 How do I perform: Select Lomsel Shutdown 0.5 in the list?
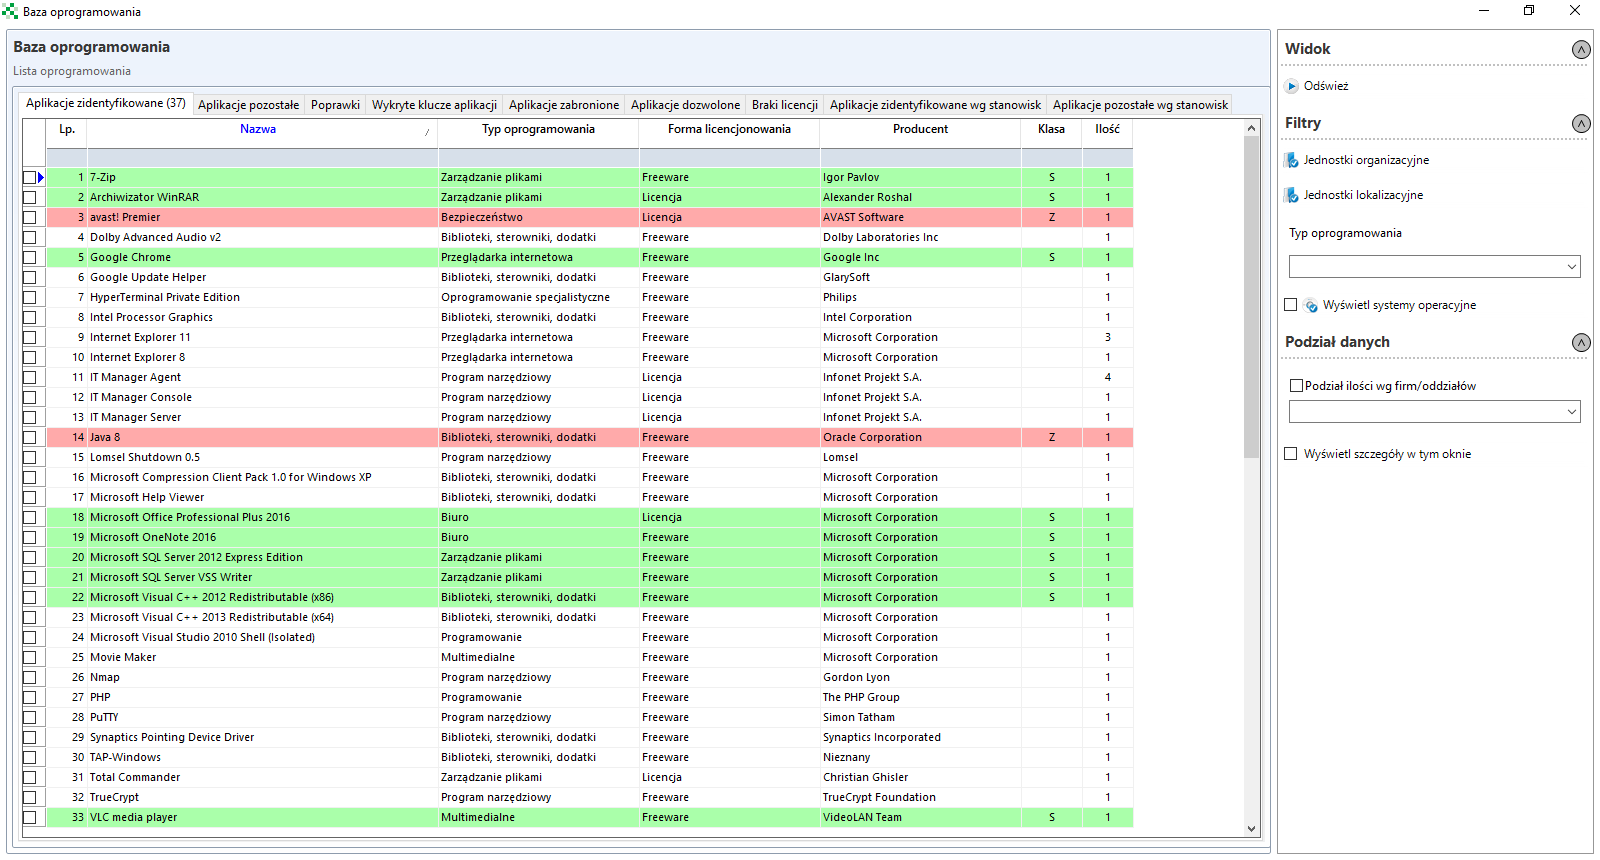[x=145, y=457]
